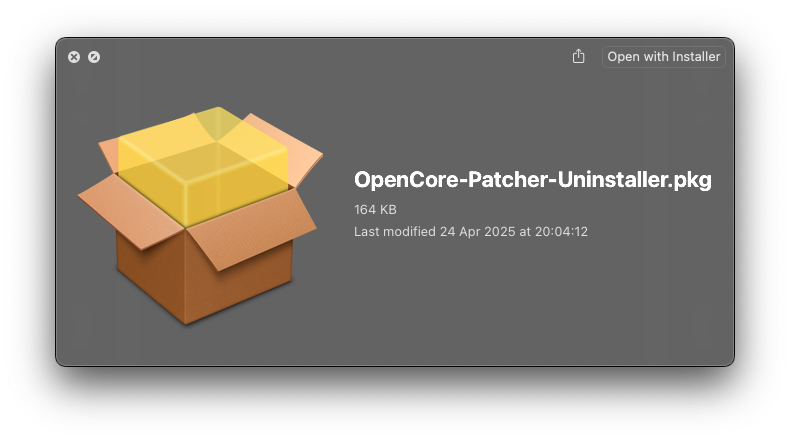Click the 20:04:12 modification time
The width and height of the screenshot is (790, 440).
[x=561, y=232]
